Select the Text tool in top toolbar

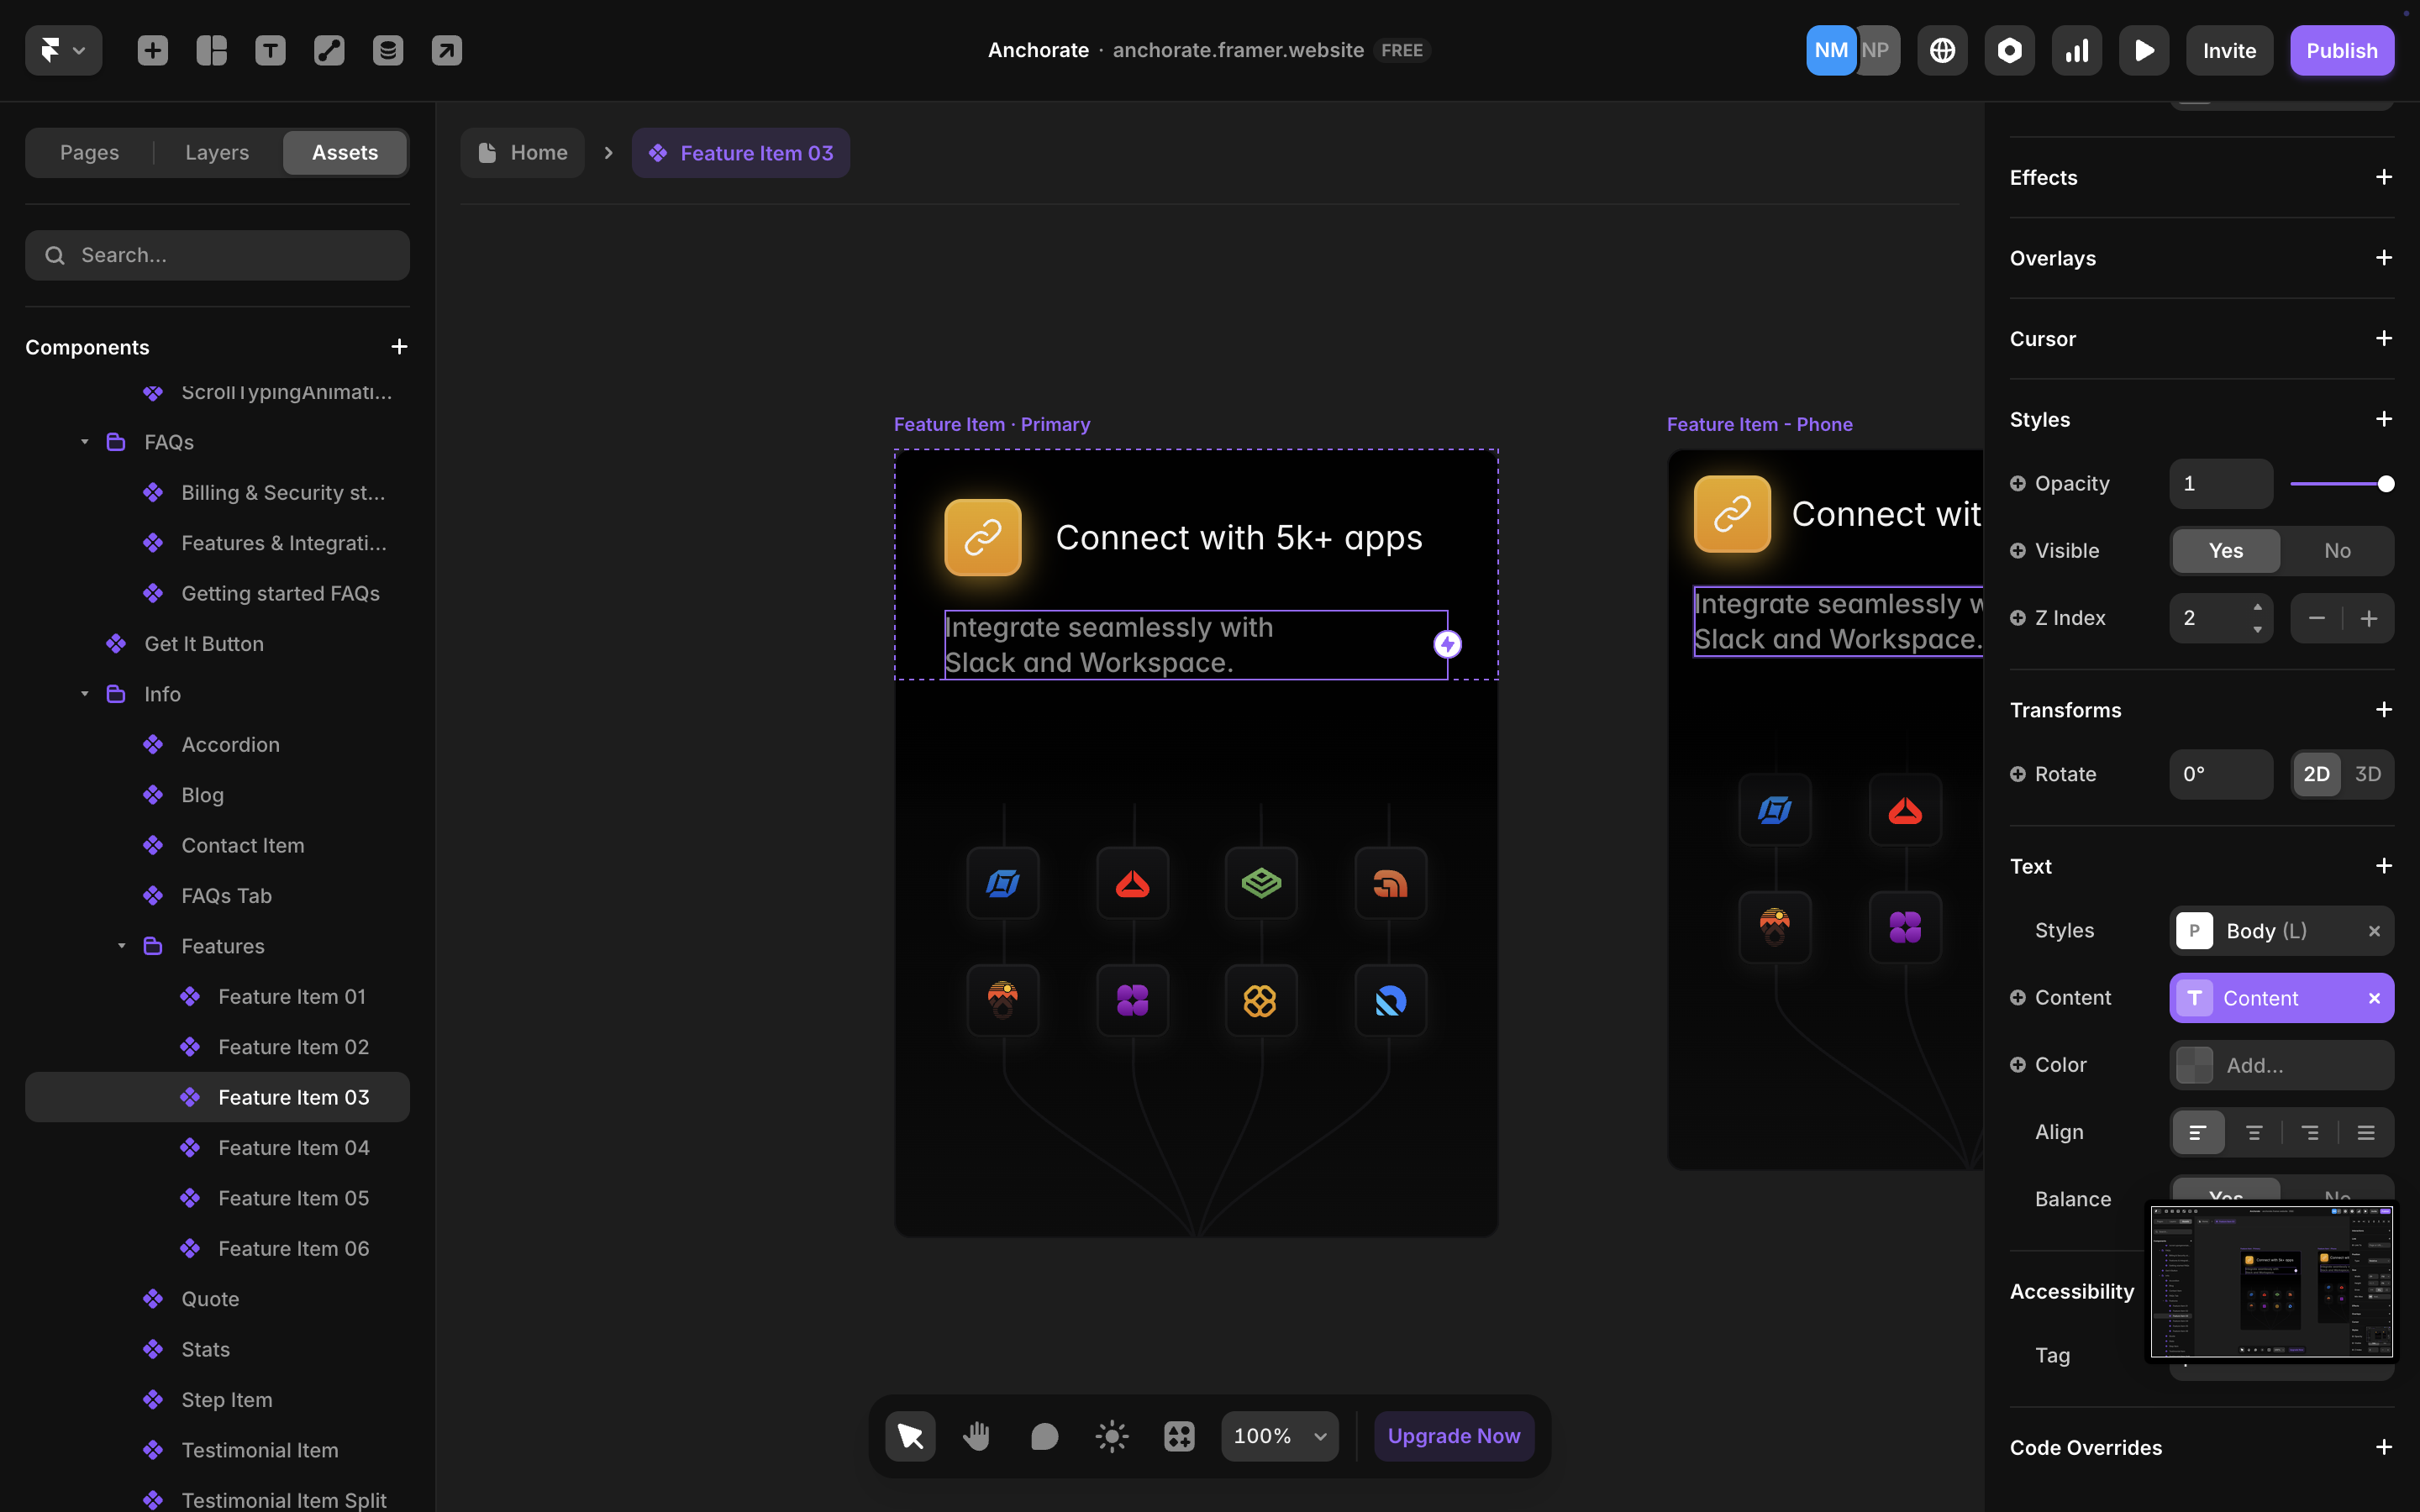pyautogui.click(x=270, y=50)
